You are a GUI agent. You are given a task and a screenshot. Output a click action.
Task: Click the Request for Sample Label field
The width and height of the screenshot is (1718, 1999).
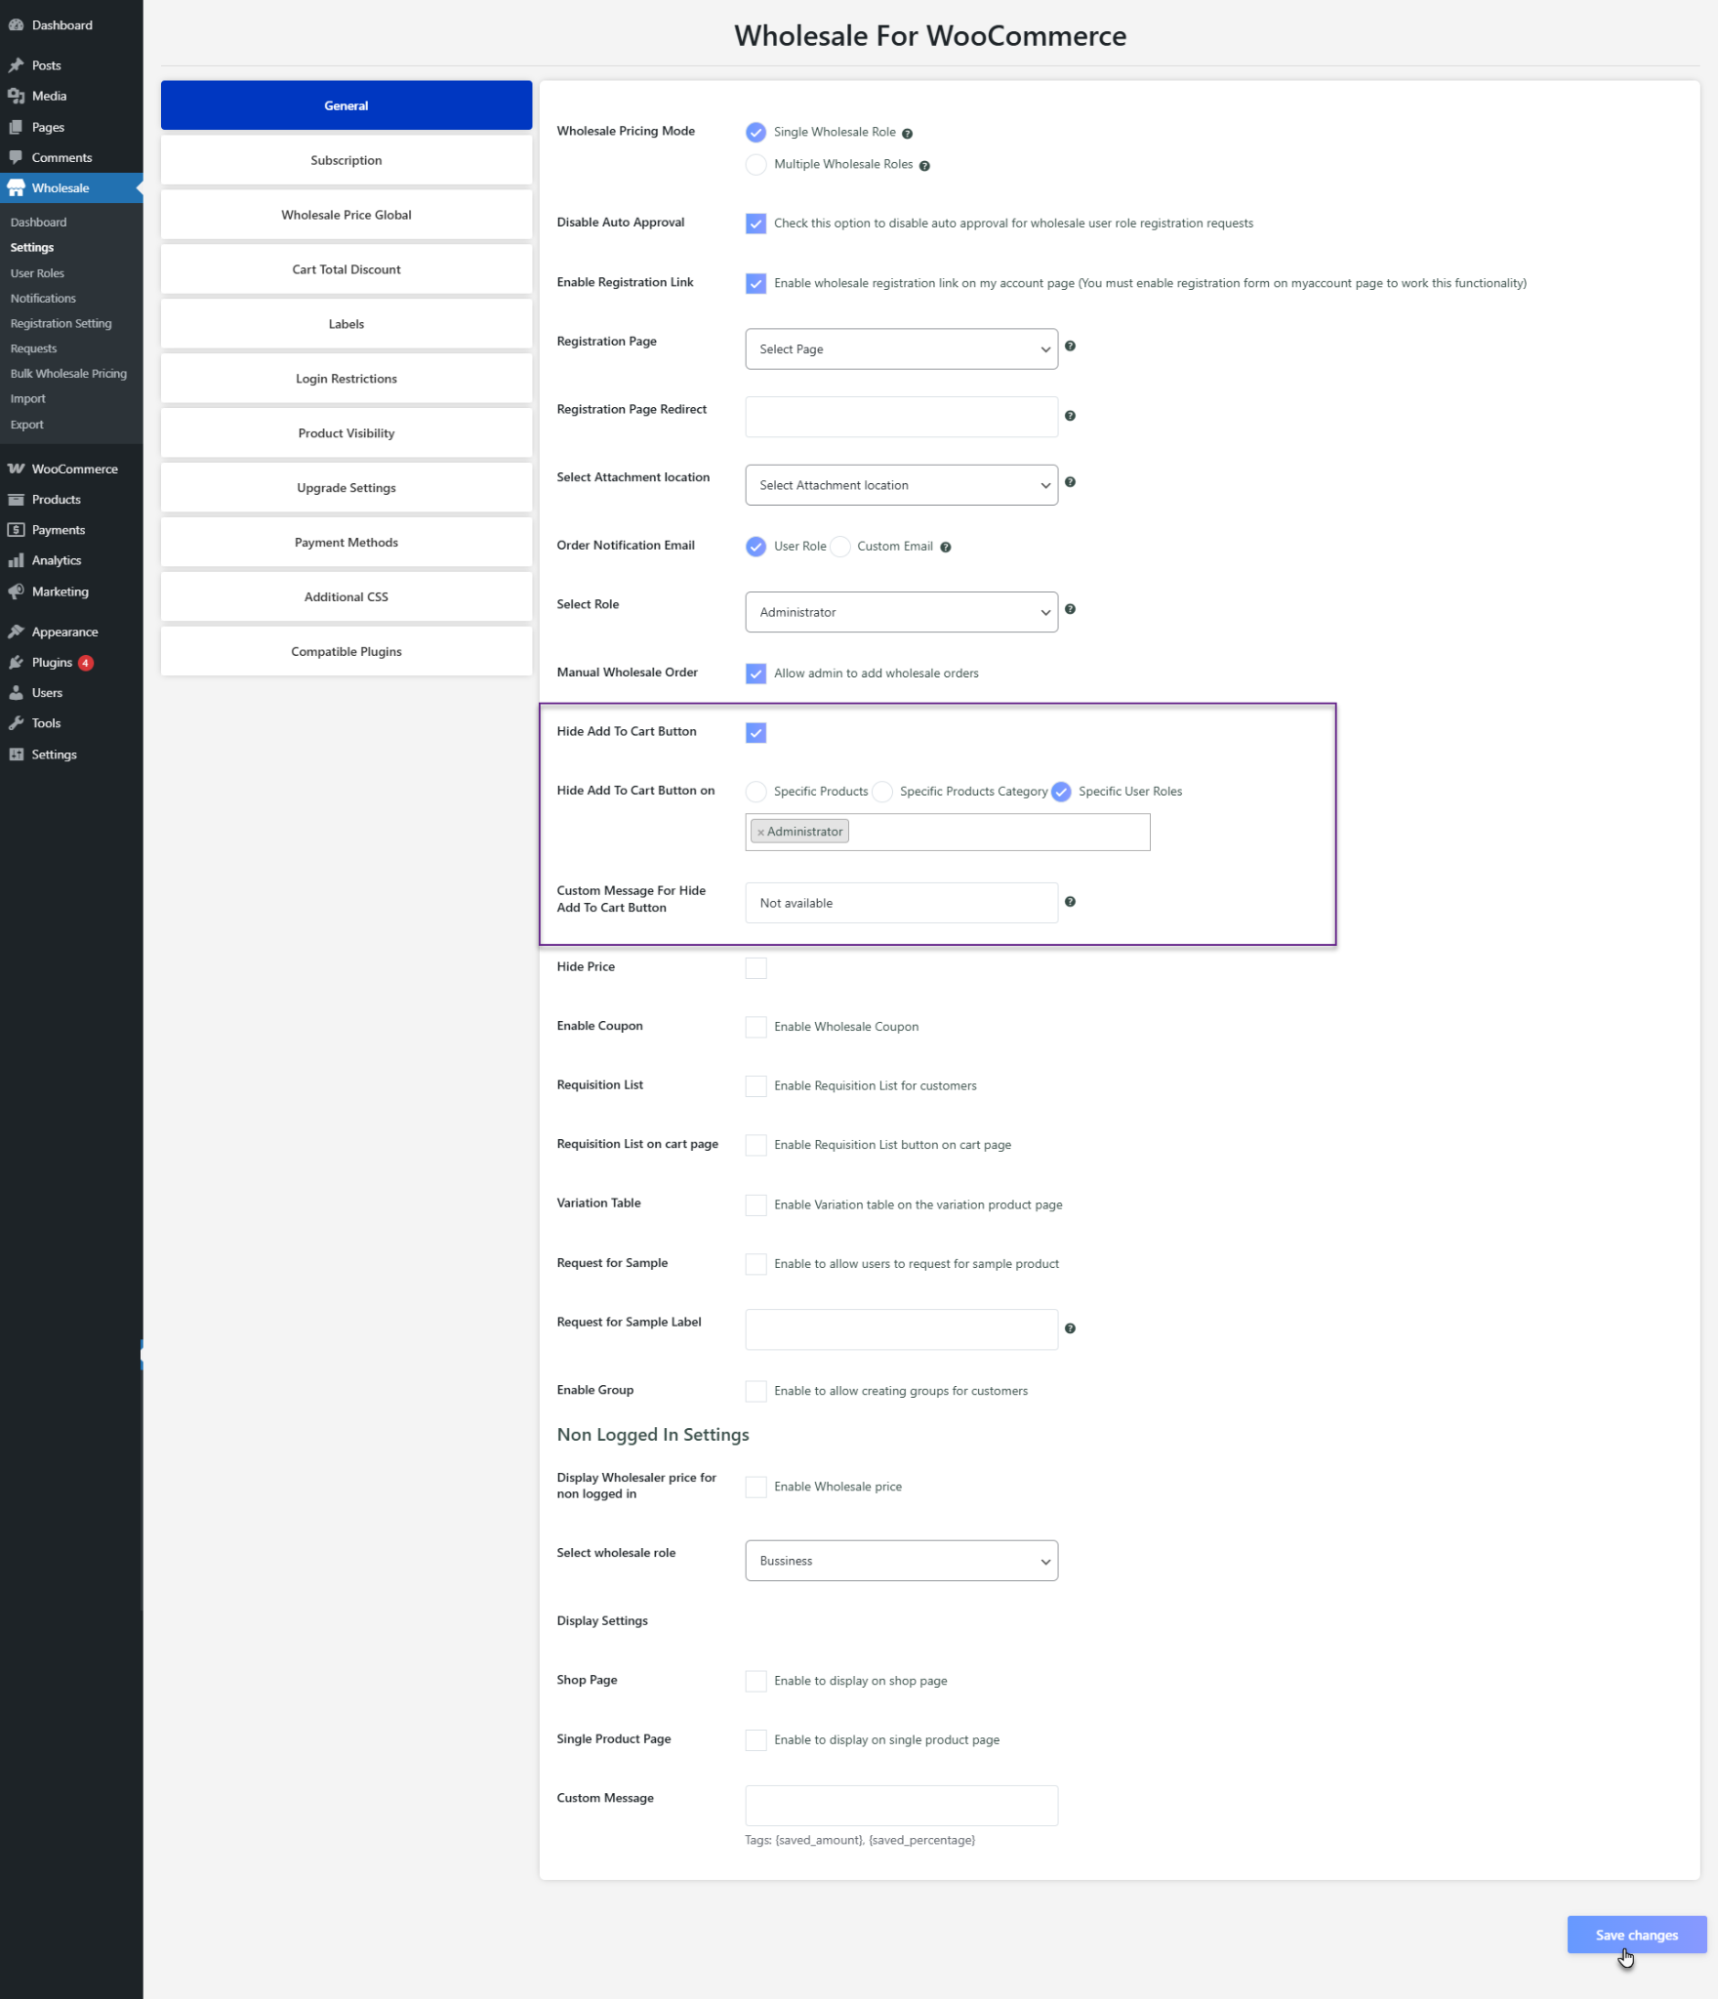pyautogui.click(x=901, y=1329)
